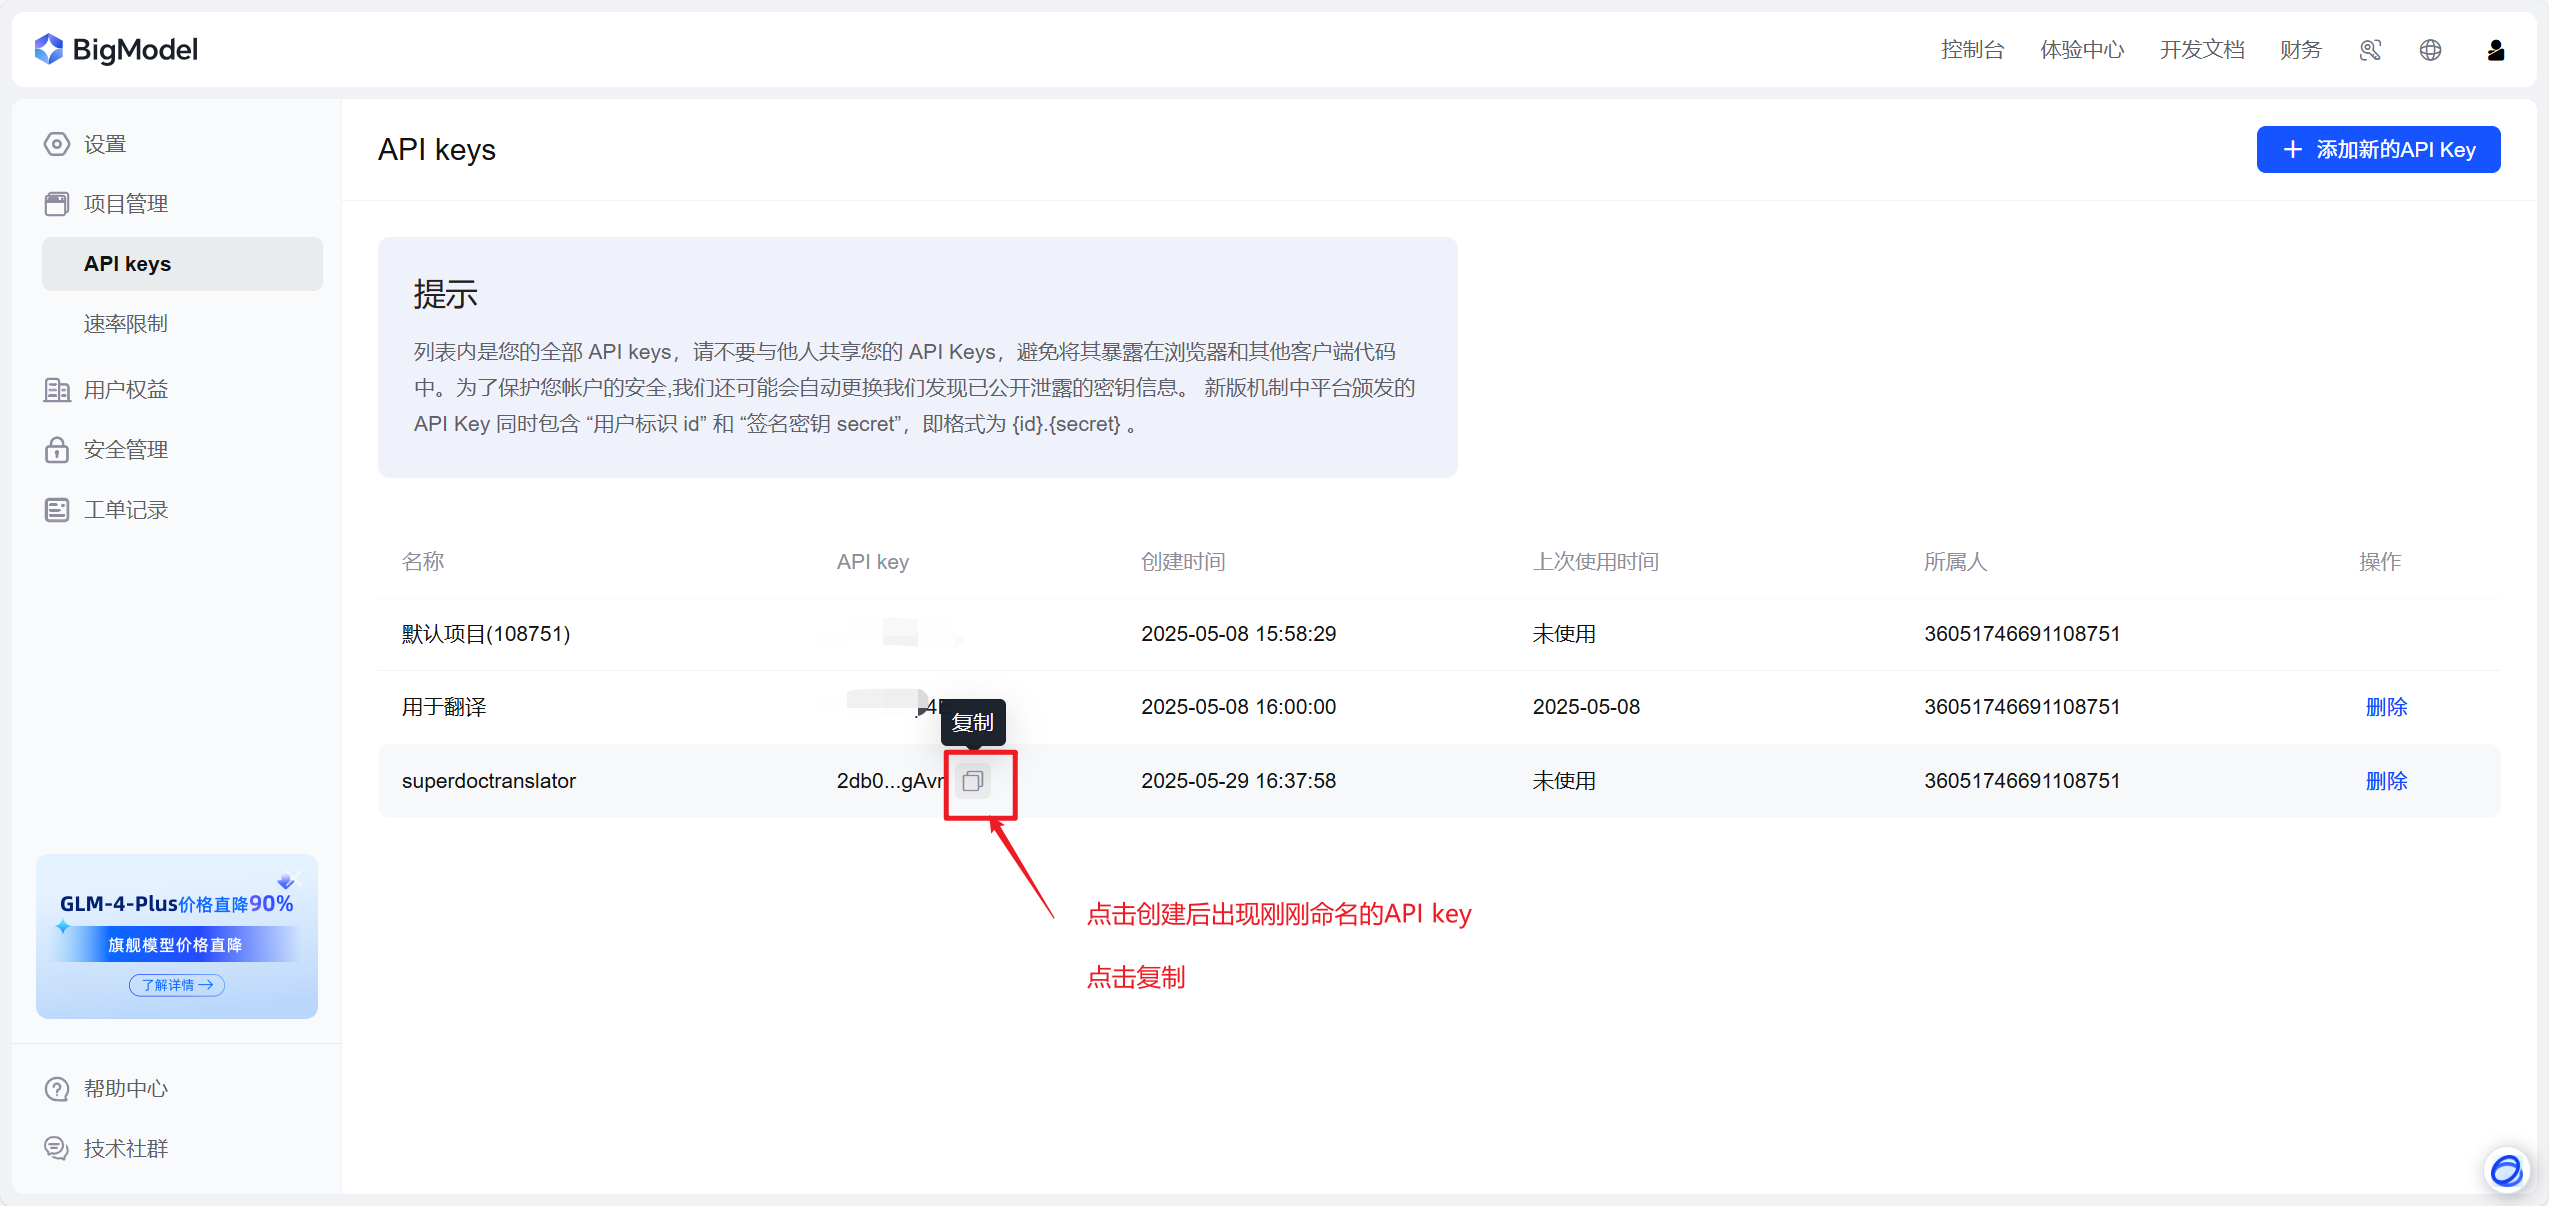2549x1206 pixels.
Task: Select the API keys sidebar item
Action: pos(127,264)
